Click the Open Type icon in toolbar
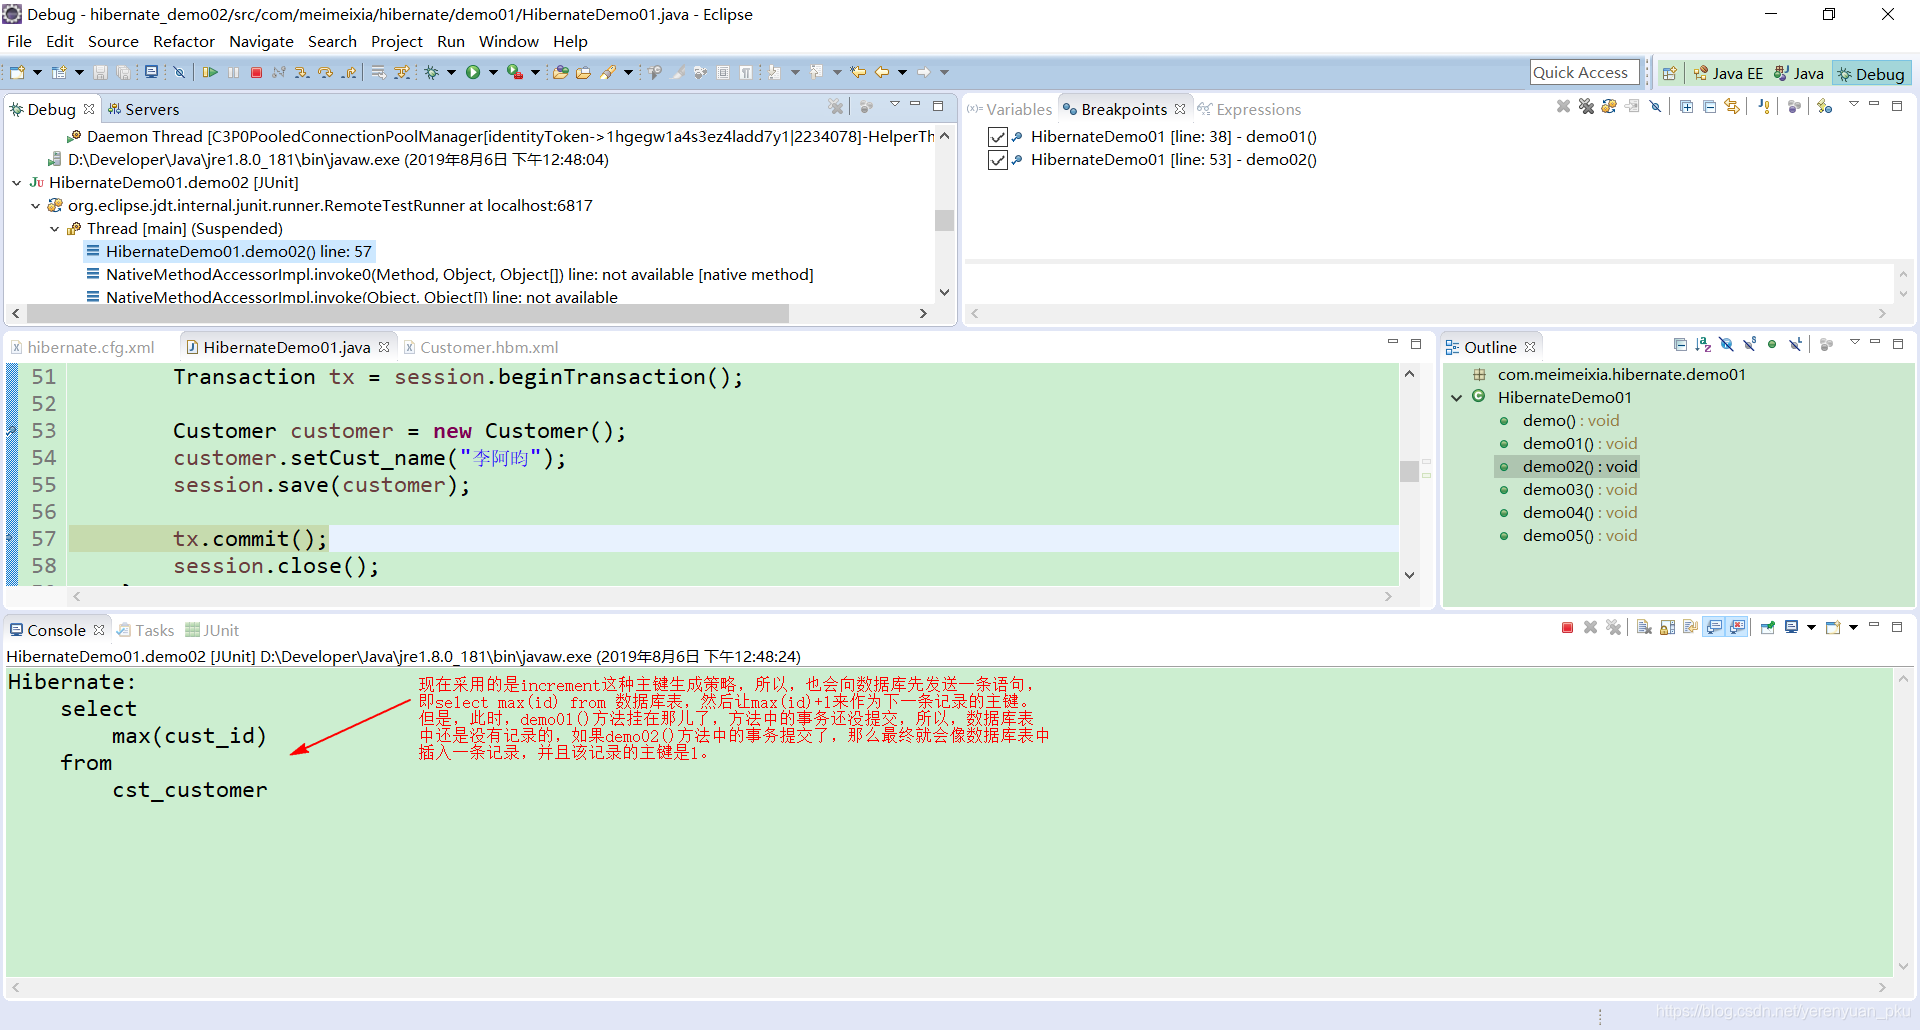Image resolution: width=1920 pixels, height=1030 pixels. tap(560, 72)
